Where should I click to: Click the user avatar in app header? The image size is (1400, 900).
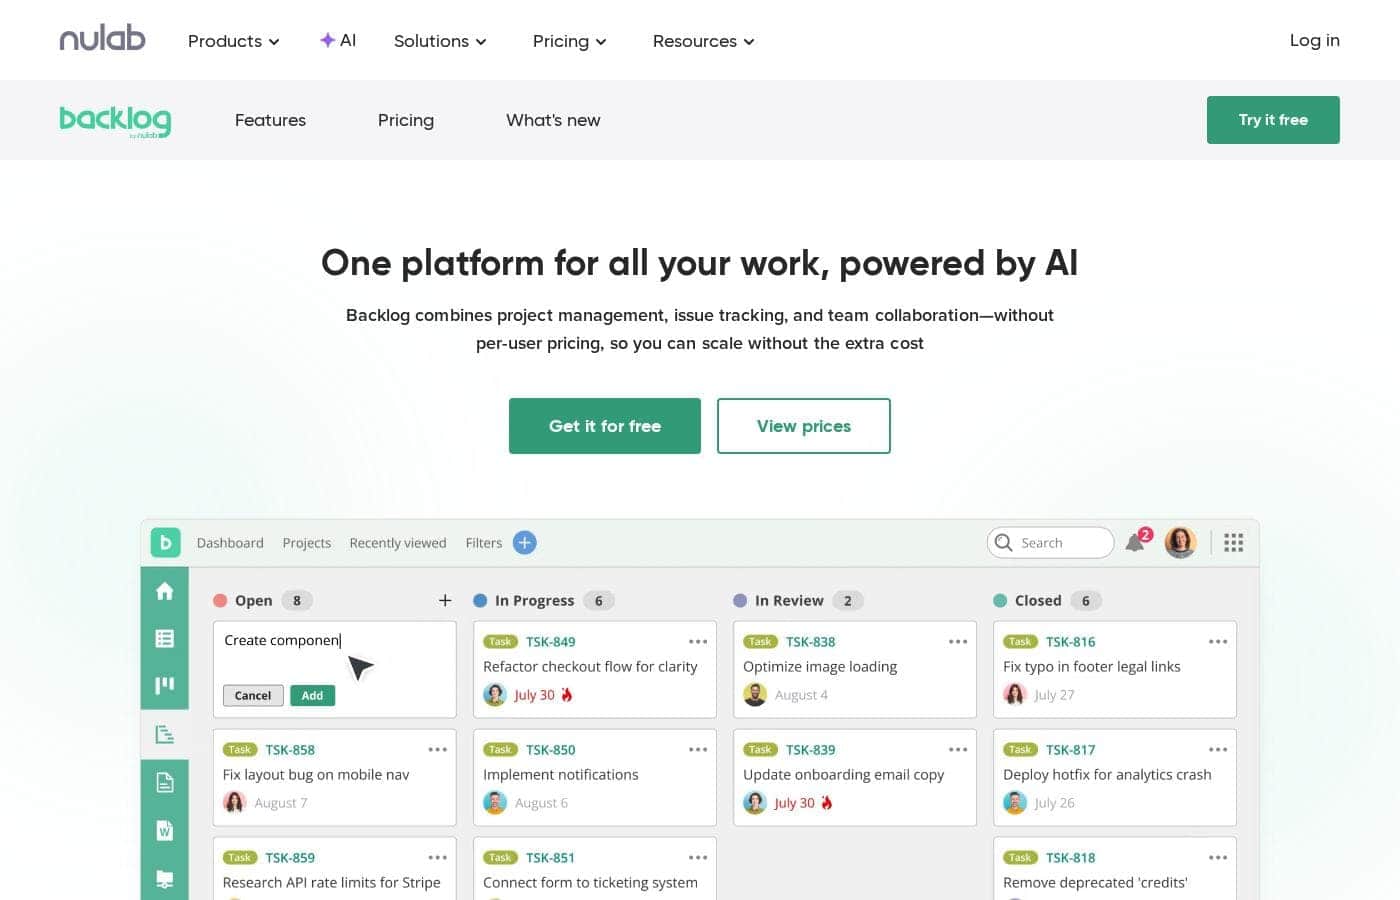tap(1180, 542)
